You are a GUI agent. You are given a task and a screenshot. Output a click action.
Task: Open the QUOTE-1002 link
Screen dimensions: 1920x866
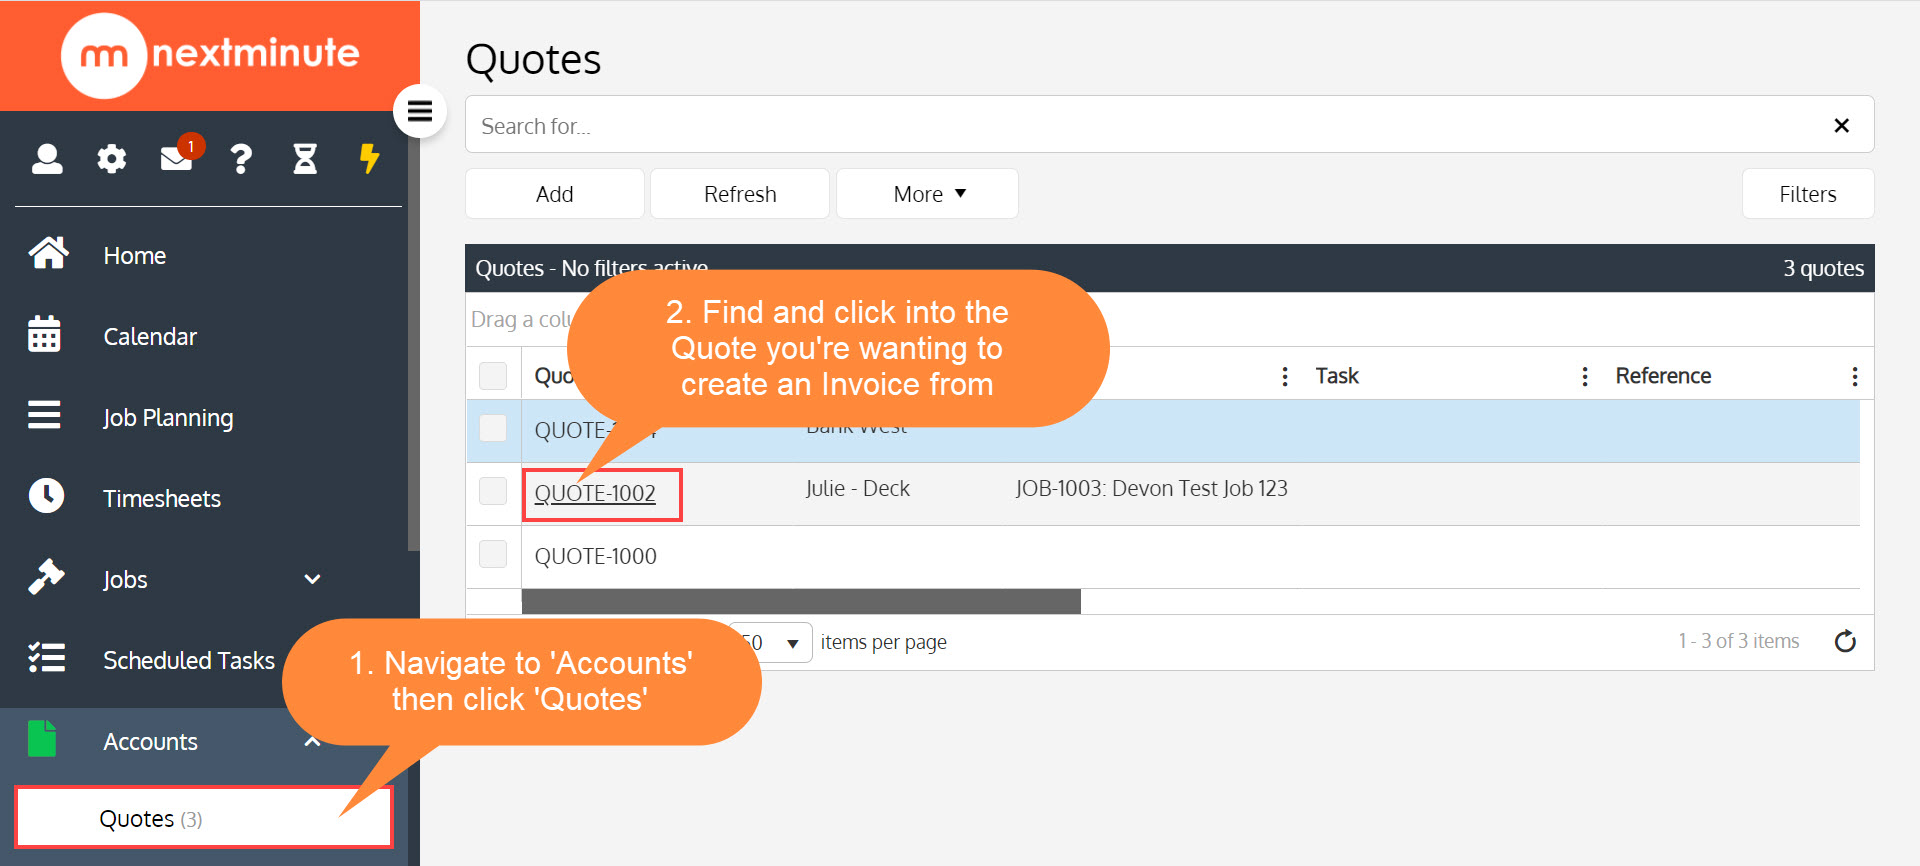coord(595,493)
